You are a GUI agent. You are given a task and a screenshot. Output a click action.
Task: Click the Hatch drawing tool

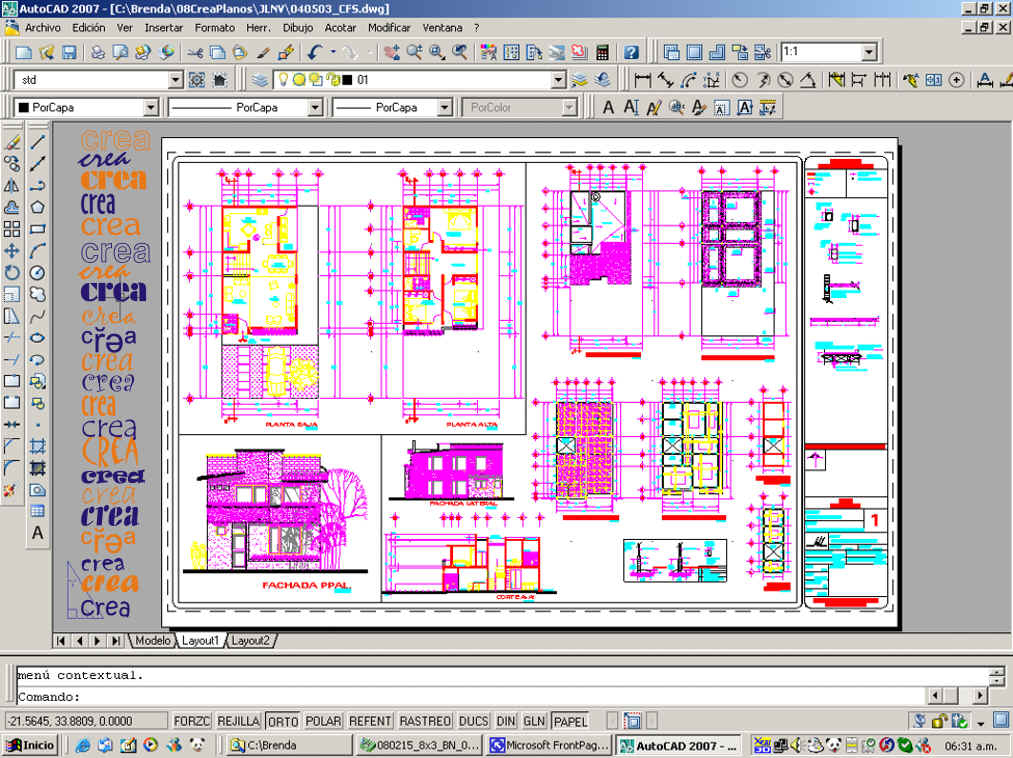[38, 446]
